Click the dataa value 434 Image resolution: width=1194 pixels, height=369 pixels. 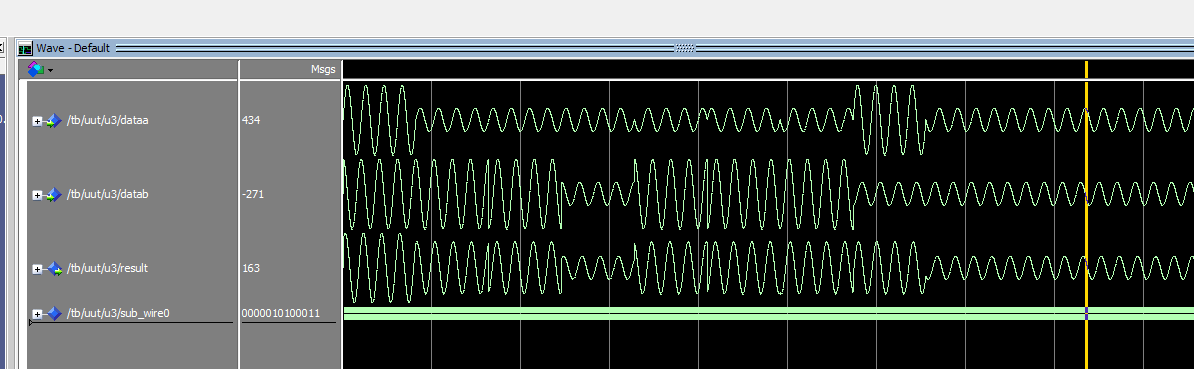(251, 120)
